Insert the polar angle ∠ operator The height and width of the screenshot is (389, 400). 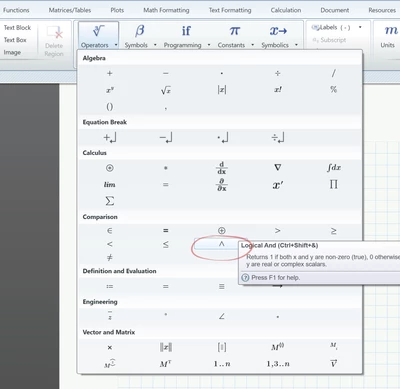coord(222,316)
